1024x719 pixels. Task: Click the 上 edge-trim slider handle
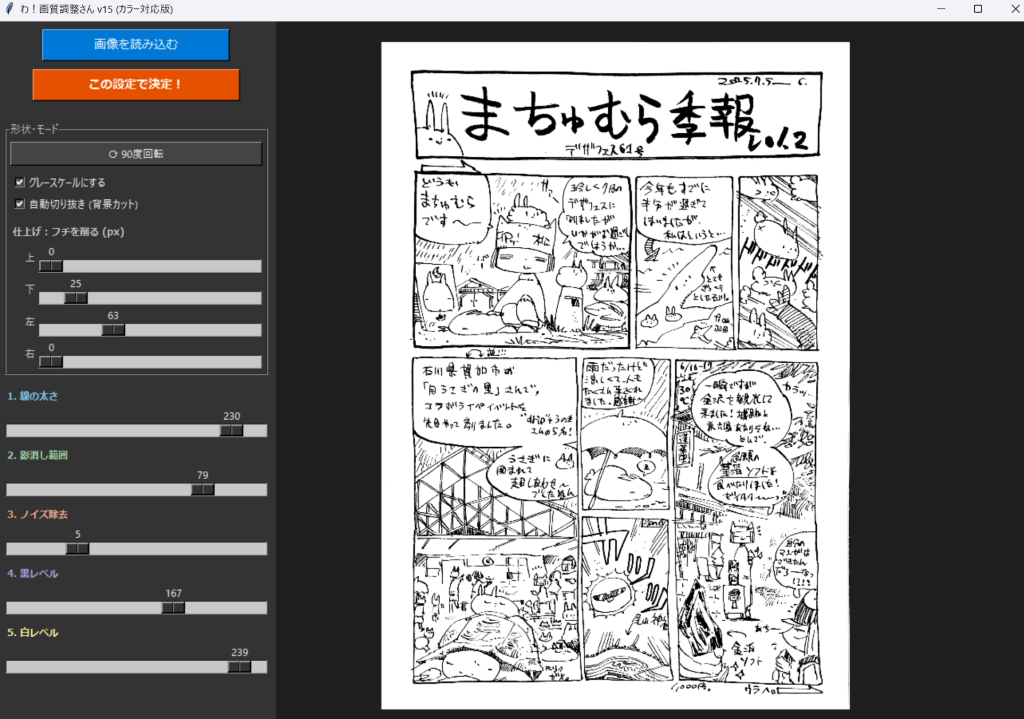coord(50,266)
